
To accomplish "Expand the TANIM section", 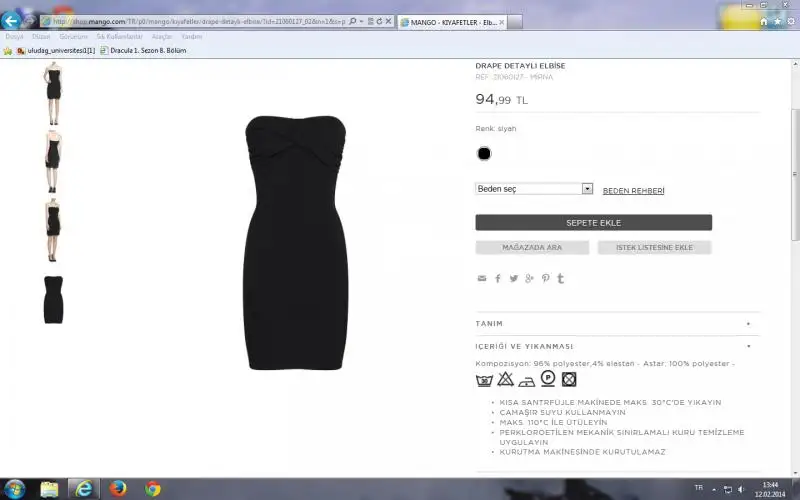I will 617,323.
